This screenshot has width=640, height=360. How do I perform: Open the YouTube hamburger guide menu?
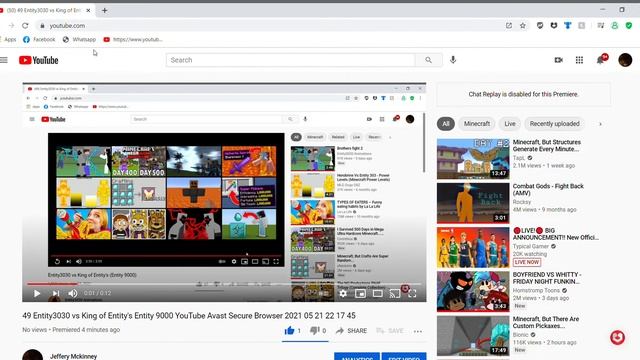coord(4,60)
